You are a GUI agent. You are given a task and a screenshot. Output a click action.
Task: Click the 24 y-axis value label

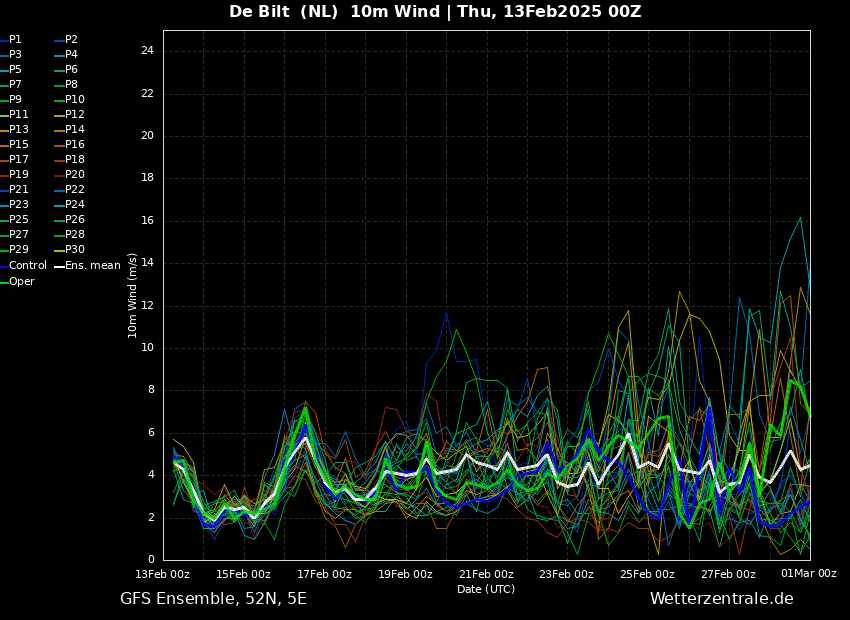147,51
